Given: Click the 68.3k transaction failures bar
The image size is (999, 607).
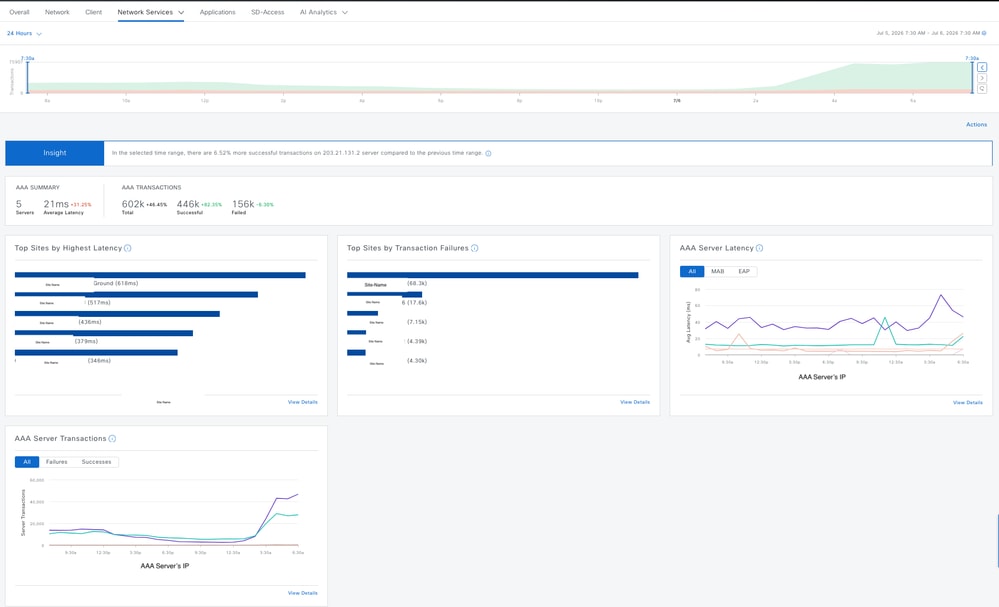Looking at the screenshot, I should pyautogui.click(x=492, y=275).
